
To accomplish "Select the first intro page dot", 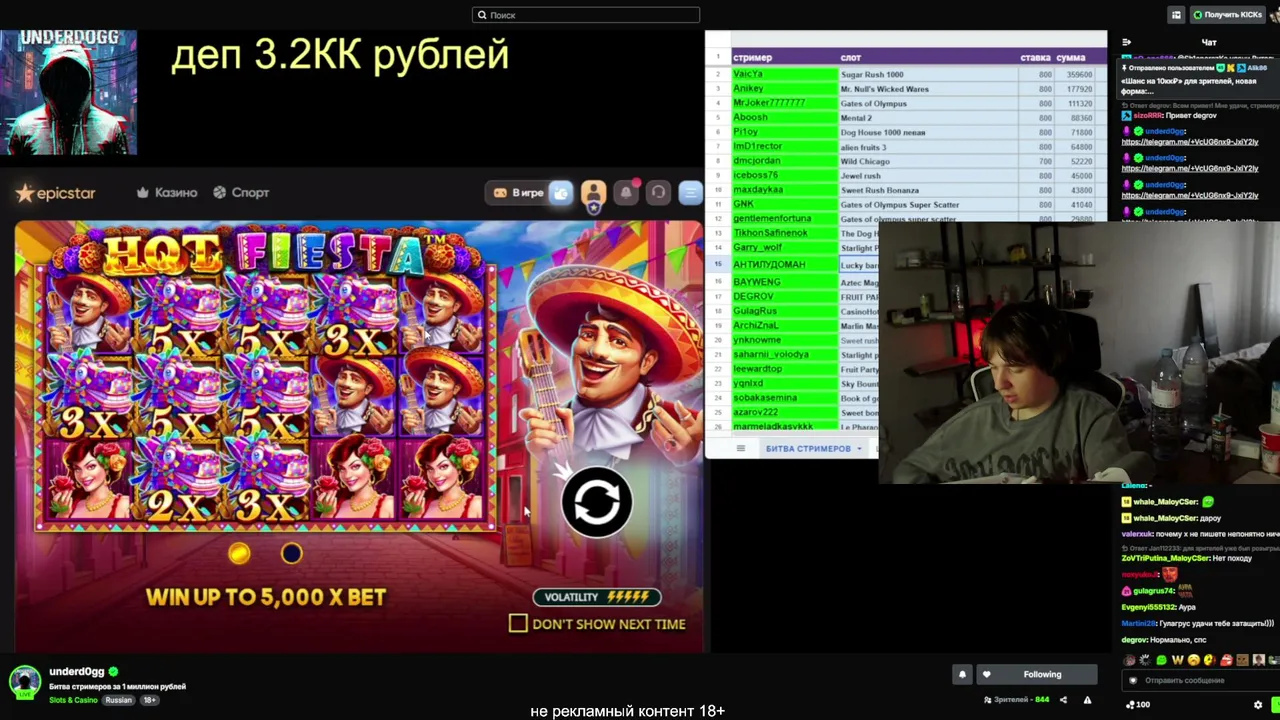I will coord(239,553).
